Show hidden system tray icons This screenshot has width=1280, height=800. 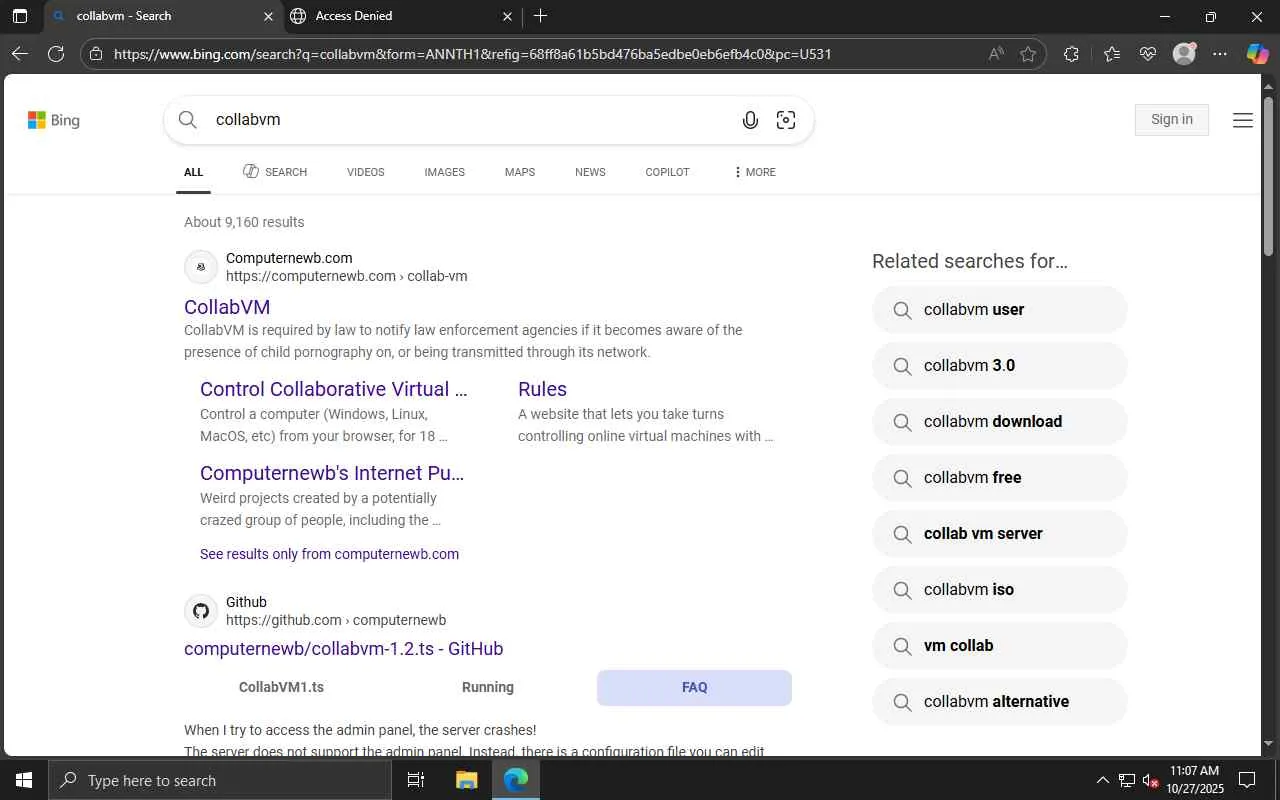[1103, 780]
